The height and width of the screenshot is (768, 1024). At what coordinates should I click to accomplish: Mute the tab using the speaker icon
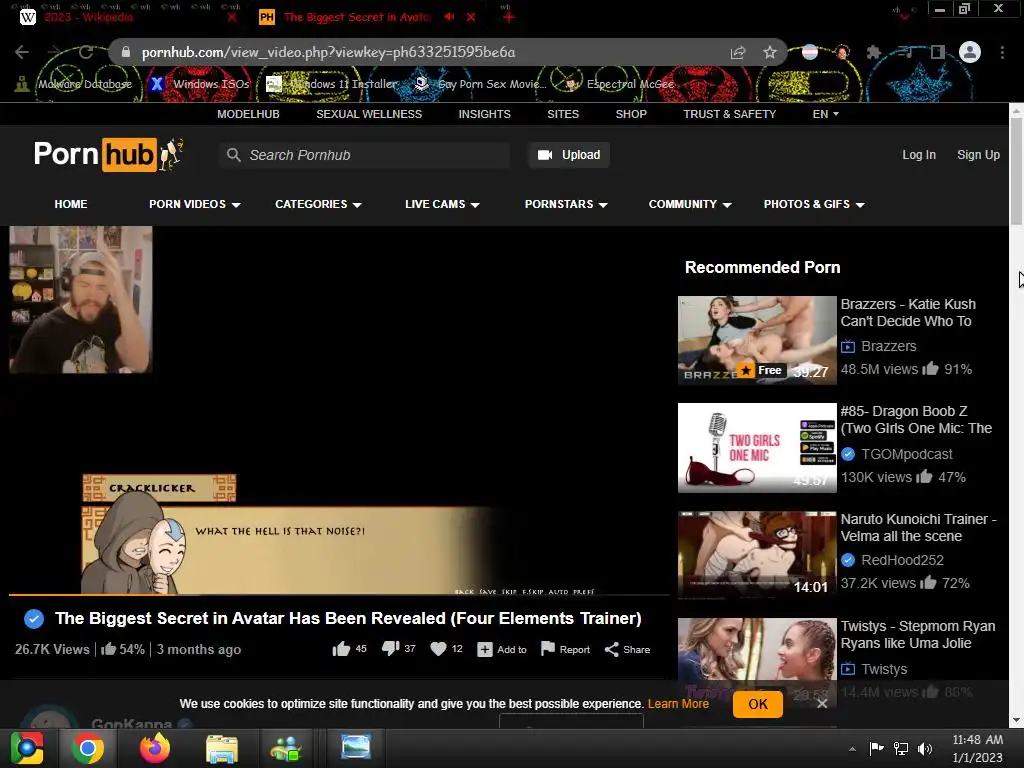(449, 17)
